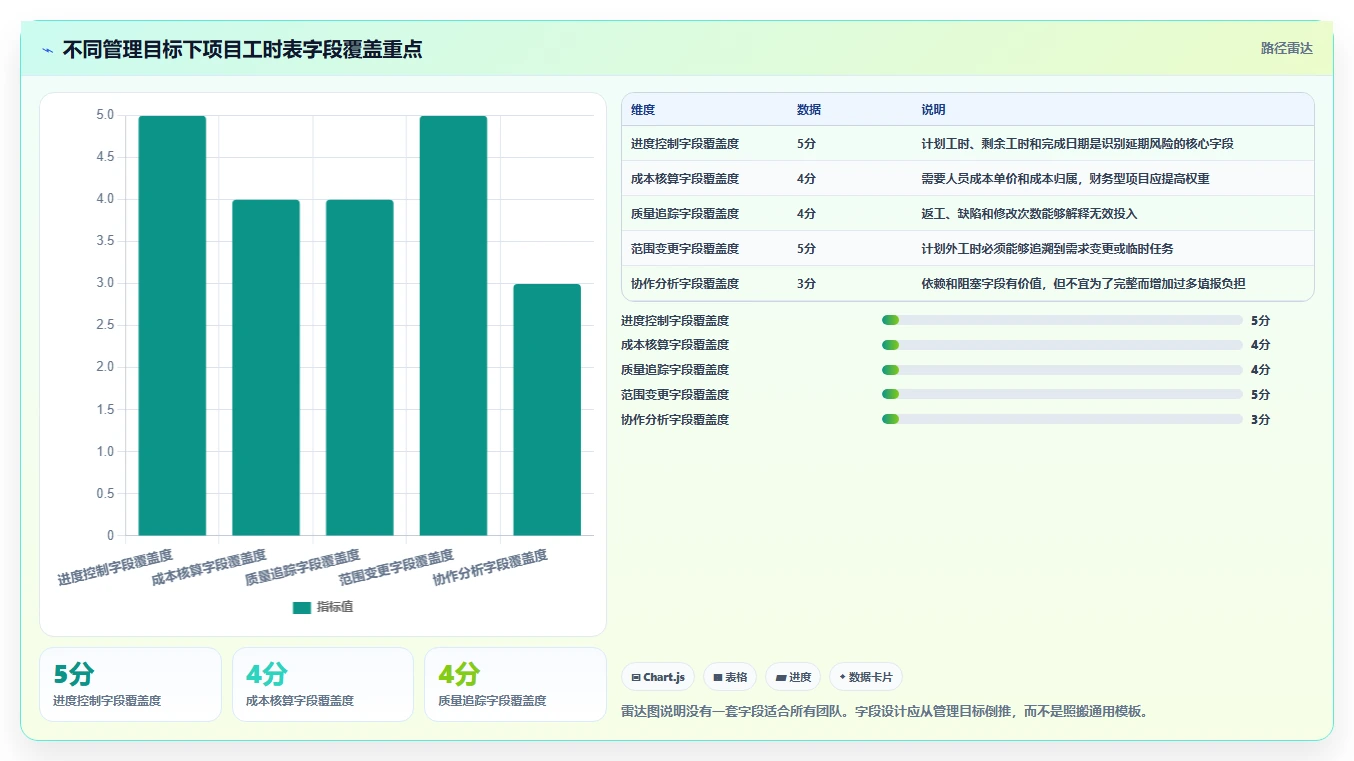Click the 协作分析字段覆盖度 progress bar
1354x761 pixels.
pyautogui.click(x=1062, y=420)
